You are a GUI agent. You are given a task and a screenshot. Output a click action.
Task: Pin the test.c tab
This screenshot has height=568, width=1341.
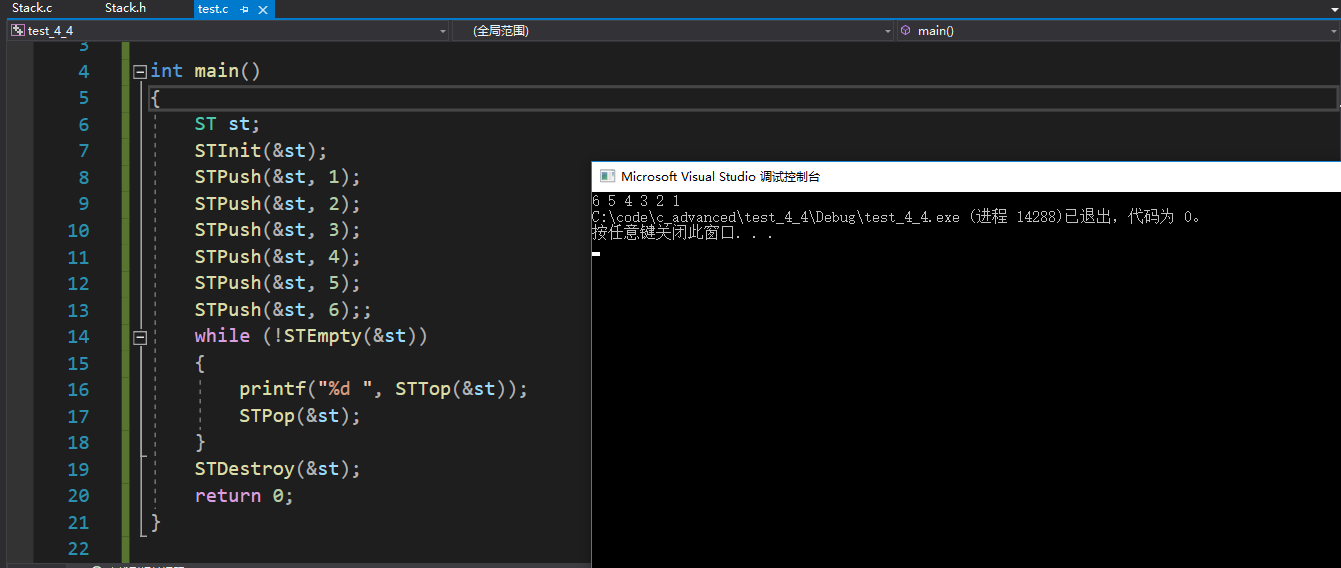point(245,10)
